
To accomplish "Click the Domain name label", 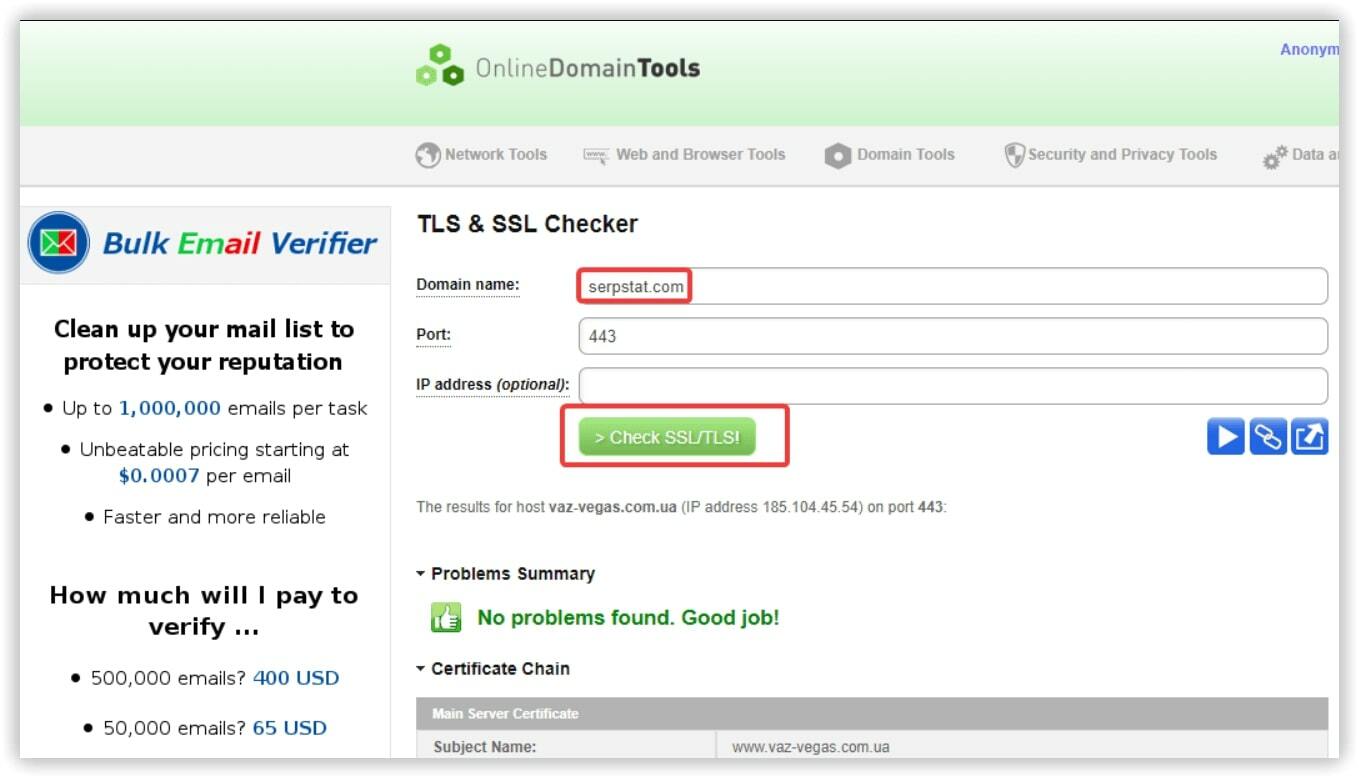I will pyautogui.click(x=468, y=285).
